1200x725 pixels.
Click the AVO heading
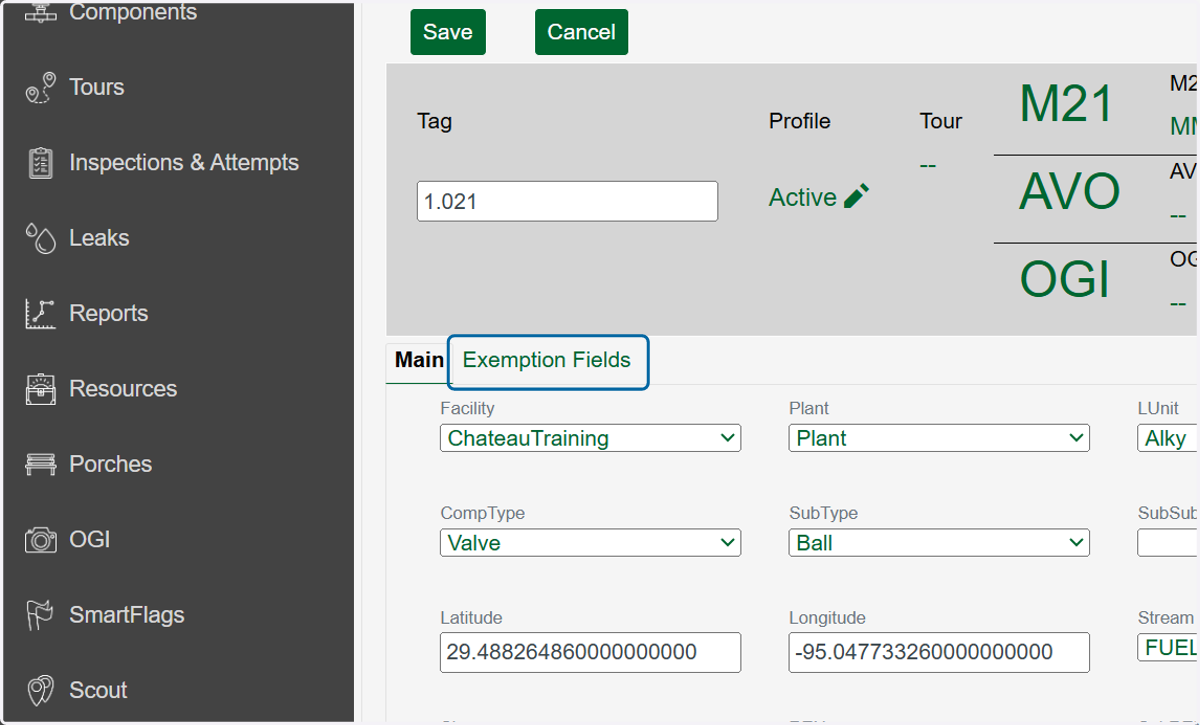pos(1070,192)
